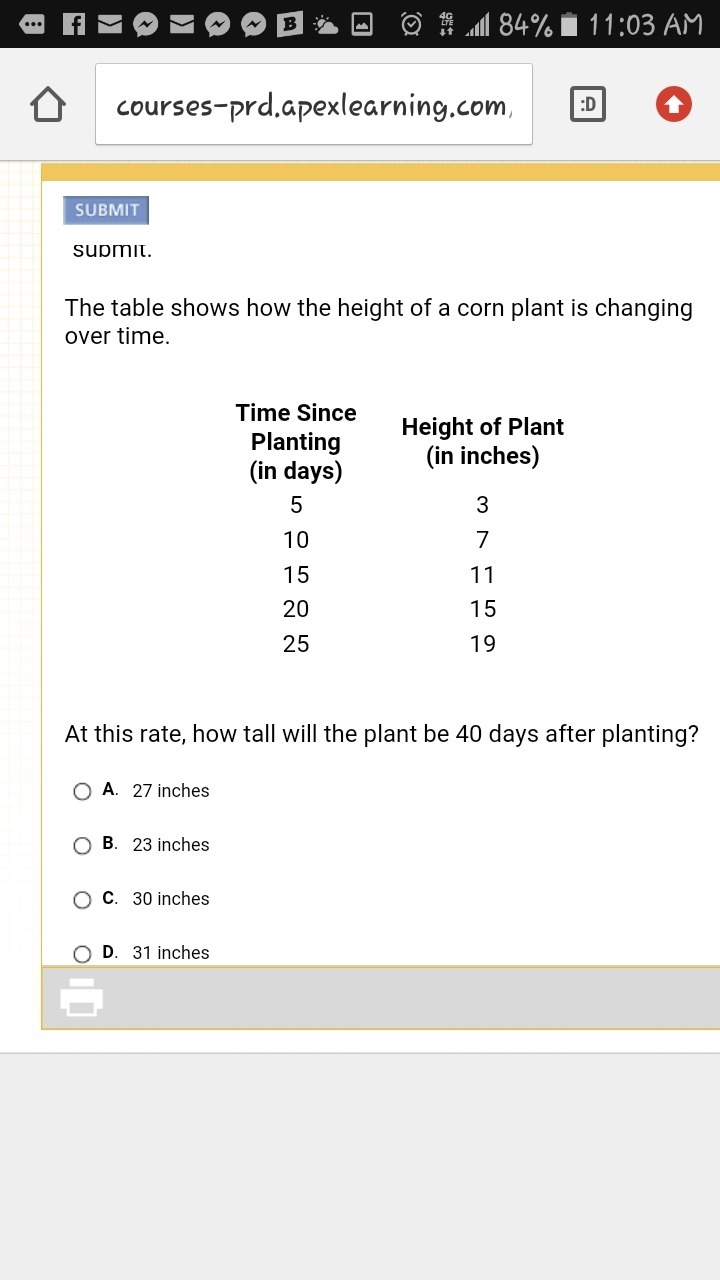720x1280 pixels.
Task: Choose radio button for option D
Action: pos(83,953)
